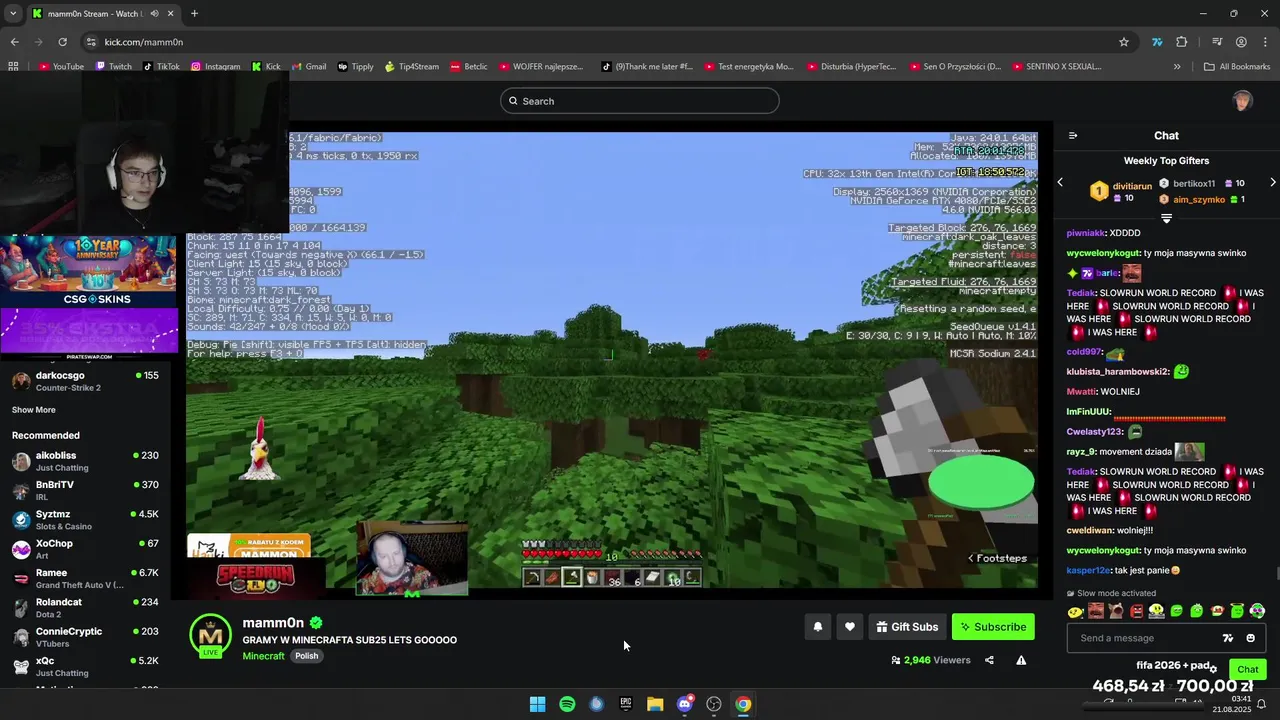Screen dimensions: 1280x720
Task: Open File Explorer from the taskbar
Action: (655, 704)
